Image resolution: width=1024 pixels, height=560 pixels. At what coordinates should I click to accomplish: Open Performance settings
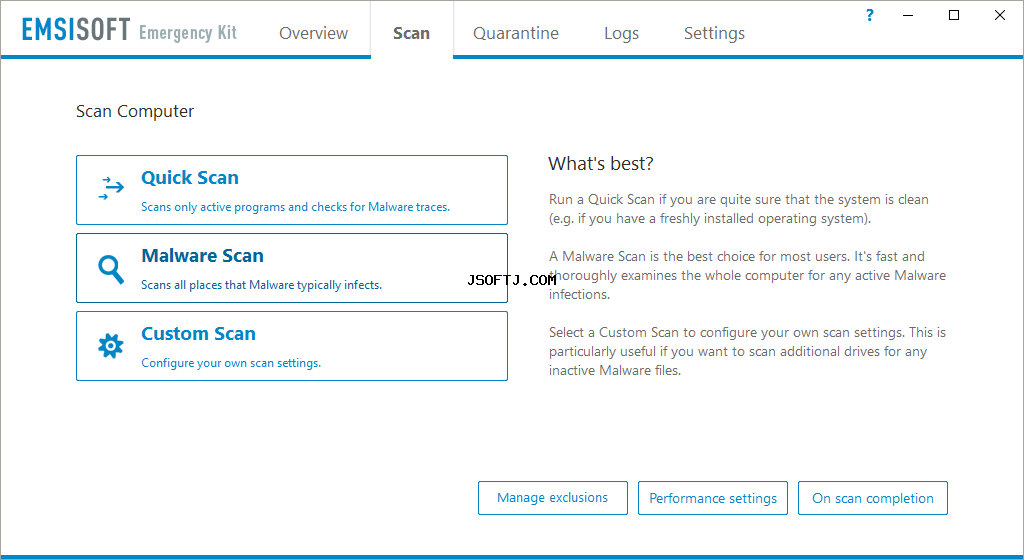712,498
